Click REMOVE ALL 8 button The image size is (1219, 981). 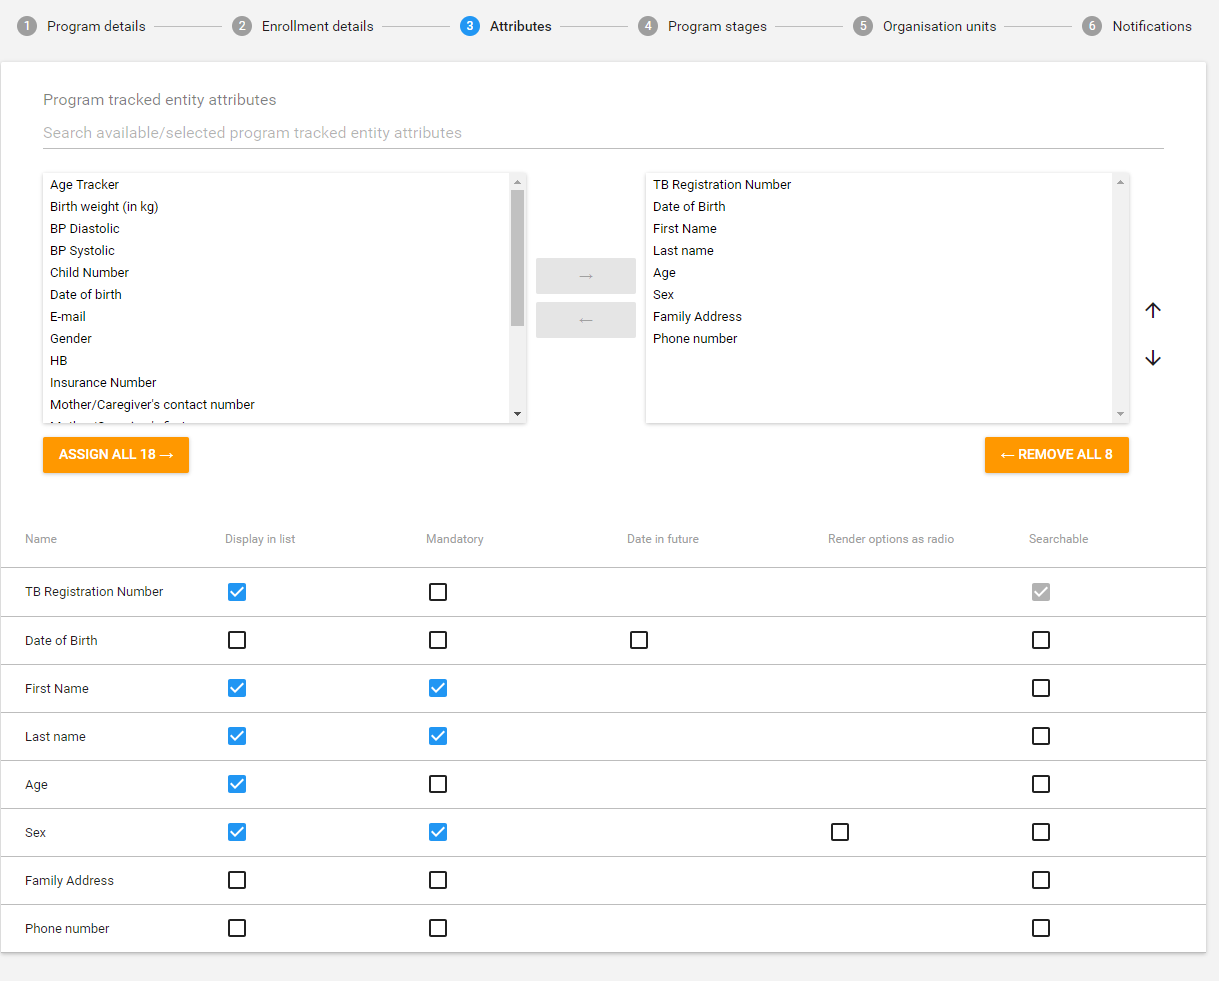coord(1057,455)
